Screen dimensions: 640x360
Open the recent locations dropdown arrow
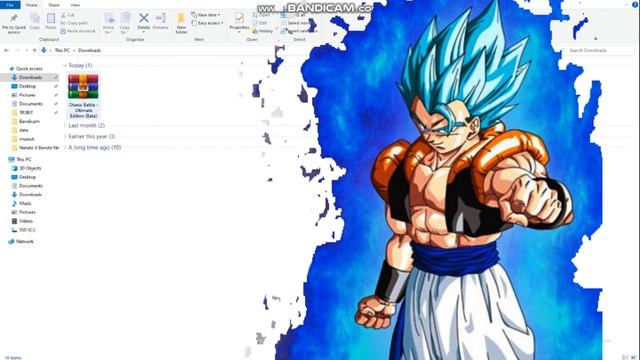click(27, 50)
